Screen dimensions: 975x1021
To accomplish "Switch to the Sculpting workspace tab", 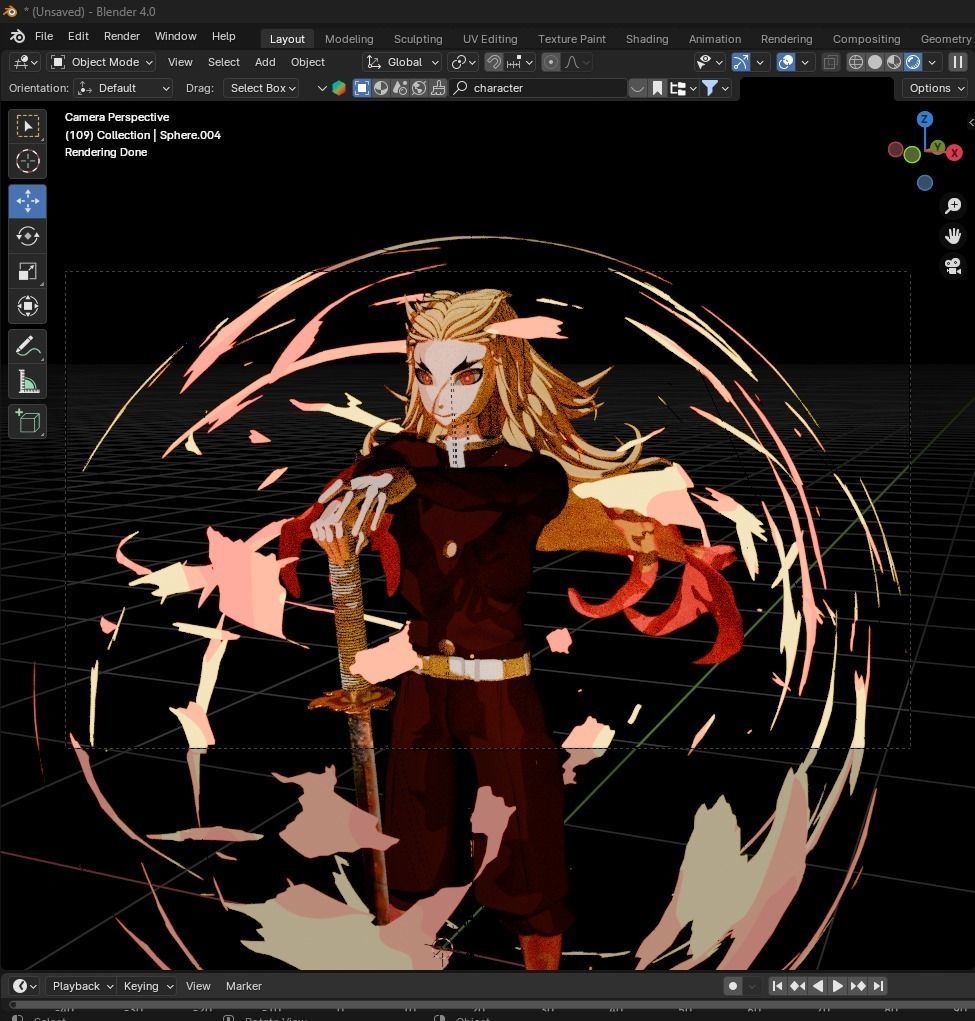I will (x=417, y=39).
